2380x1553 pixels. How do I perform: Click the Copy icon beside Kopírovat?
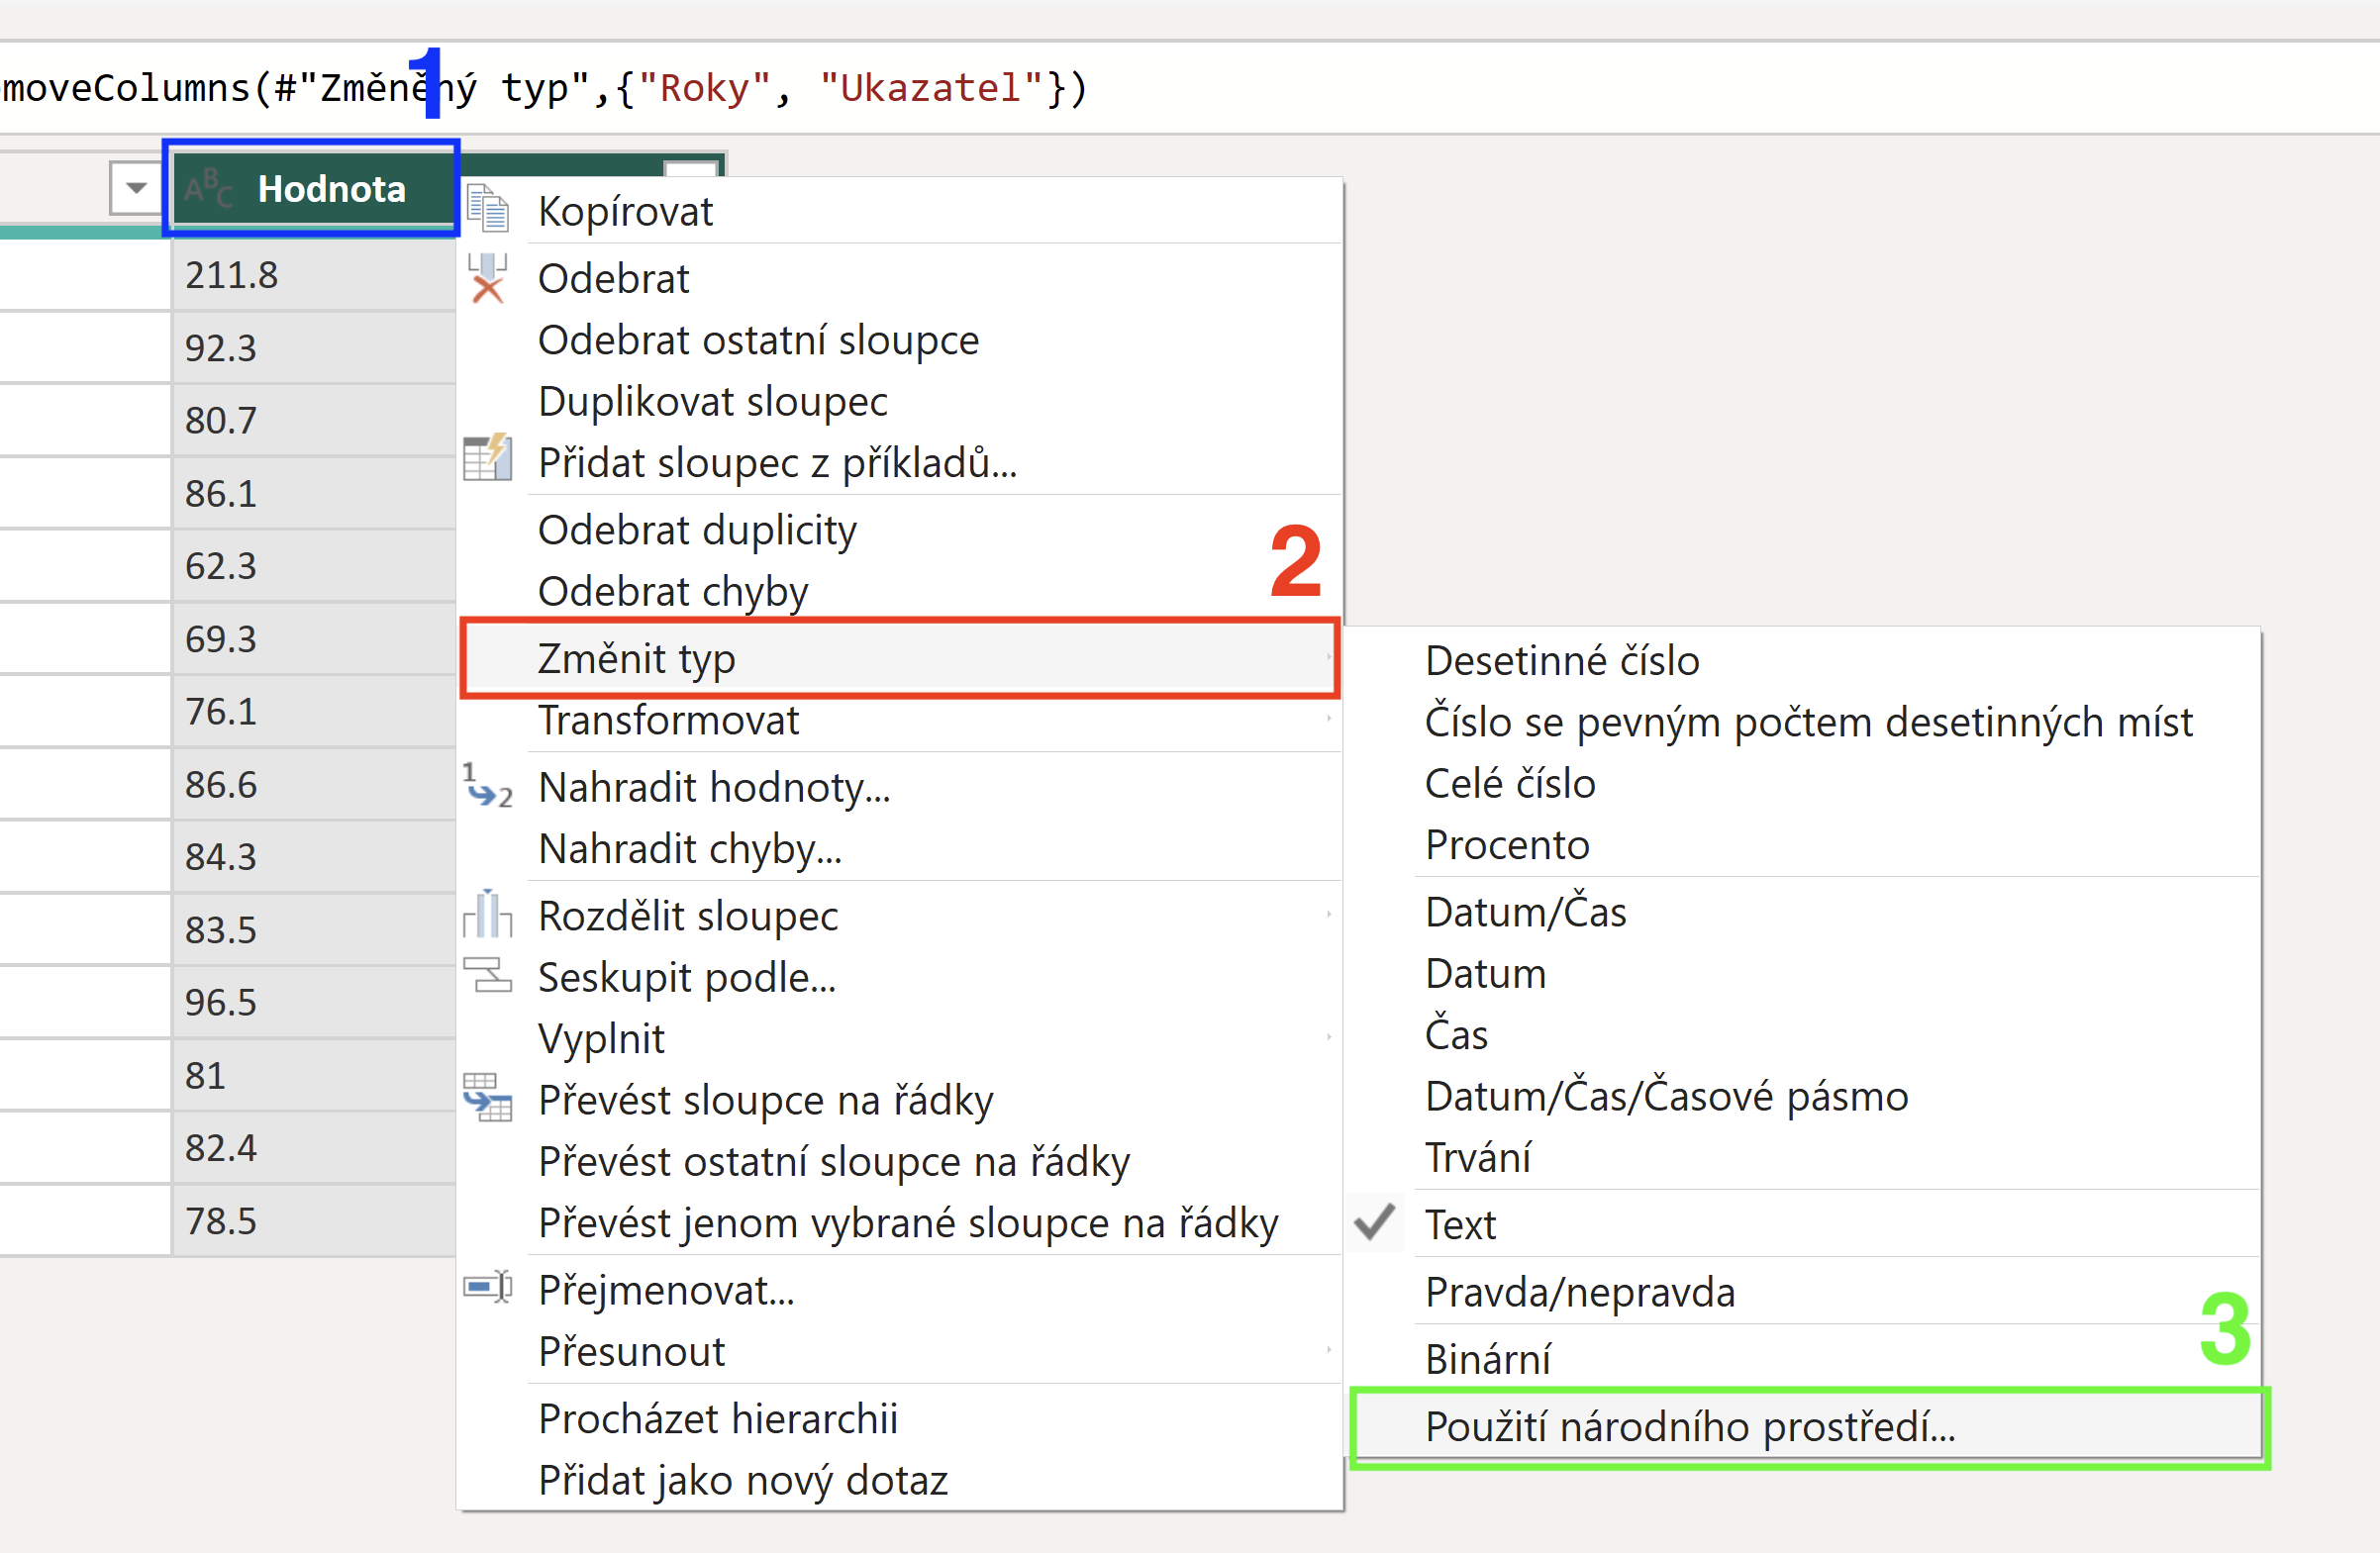(488, 210)
